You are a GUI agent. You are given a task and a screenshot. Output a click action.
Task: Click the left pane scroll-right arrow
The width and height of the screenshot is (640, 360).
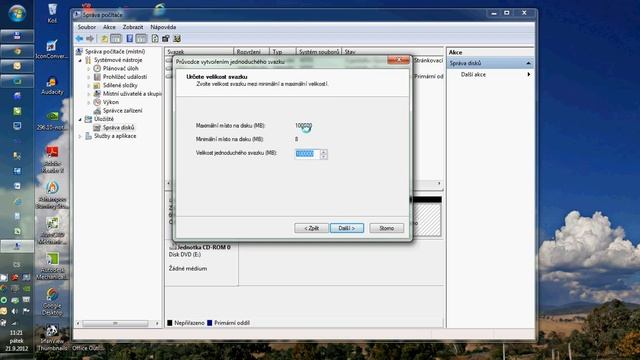pos(157,323)
